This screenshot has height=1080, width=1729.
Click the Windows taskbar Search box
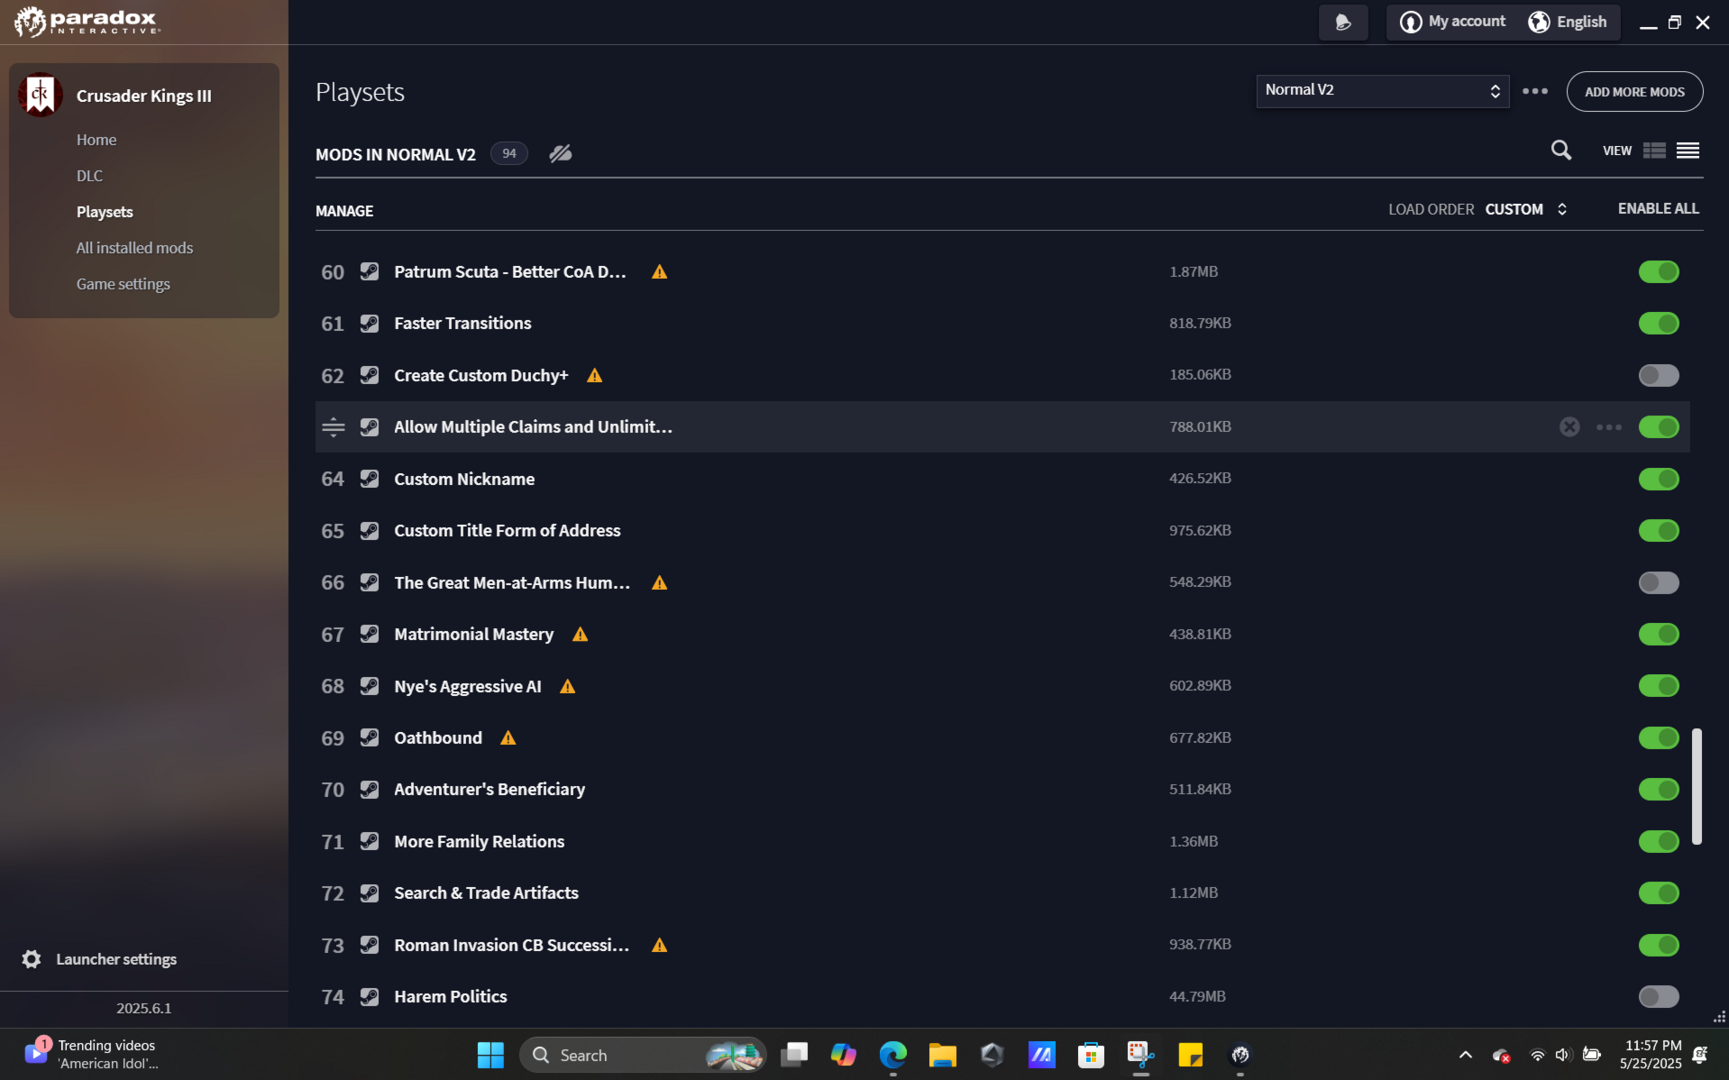point(643,1055)
